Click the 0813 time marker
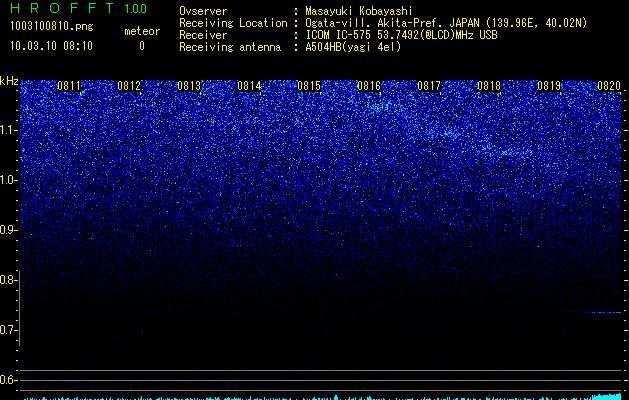The height and width of the screenshot is (400, 629). (x=189, y=86)
